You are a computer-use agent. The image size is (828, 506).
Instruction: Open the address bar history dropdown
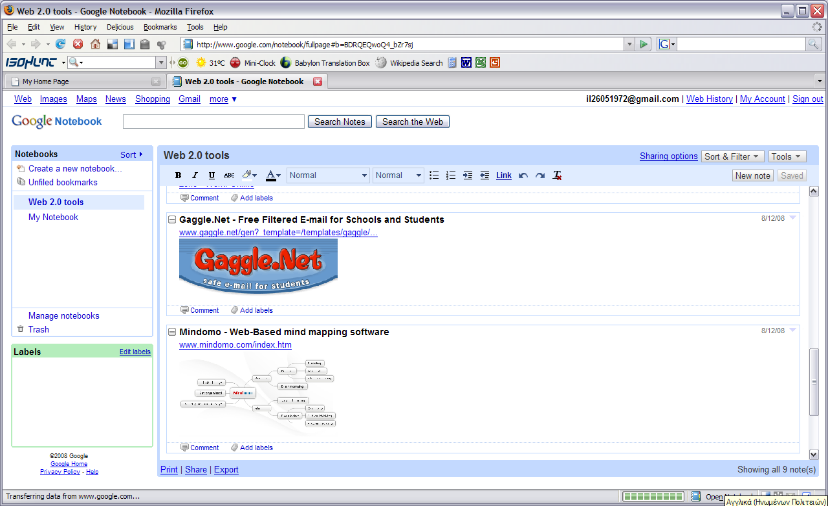pos(629,44)
